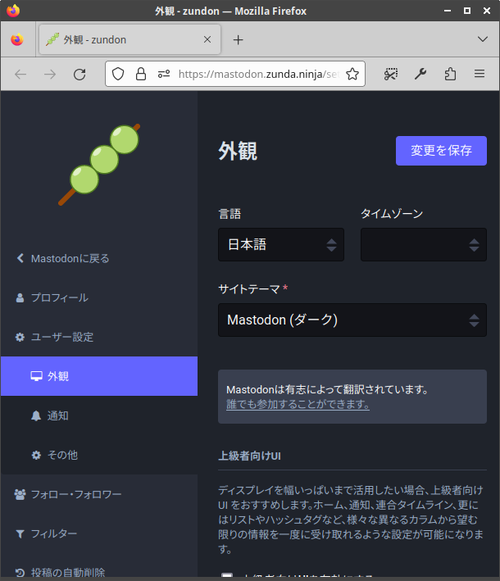
Task: Click the site security padlock icon
Action: pos(140,74)
